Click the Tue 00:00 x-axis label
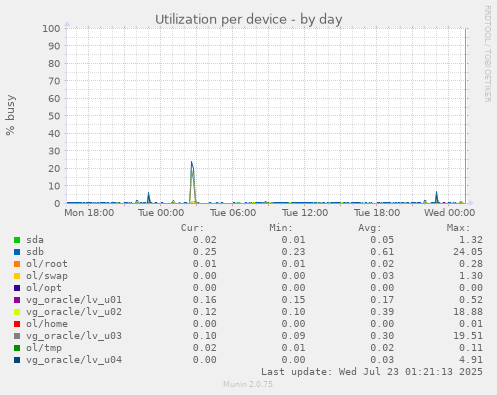Screen dimensions: 497x395 click(x=161, y=213)
